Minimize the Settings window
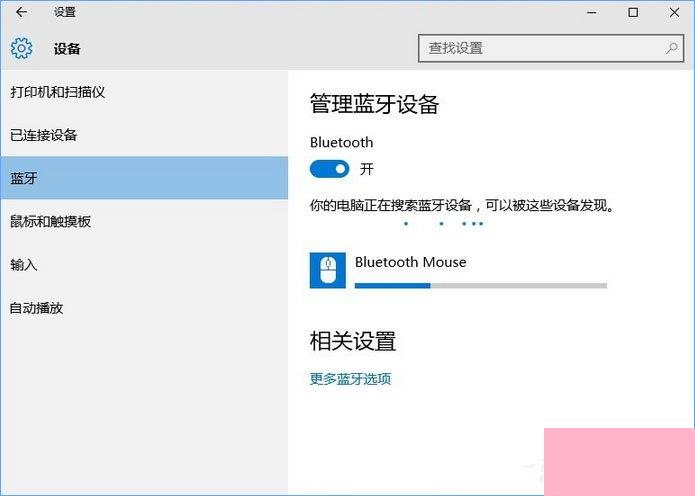The image size is (695, 496). coord(591,12)
